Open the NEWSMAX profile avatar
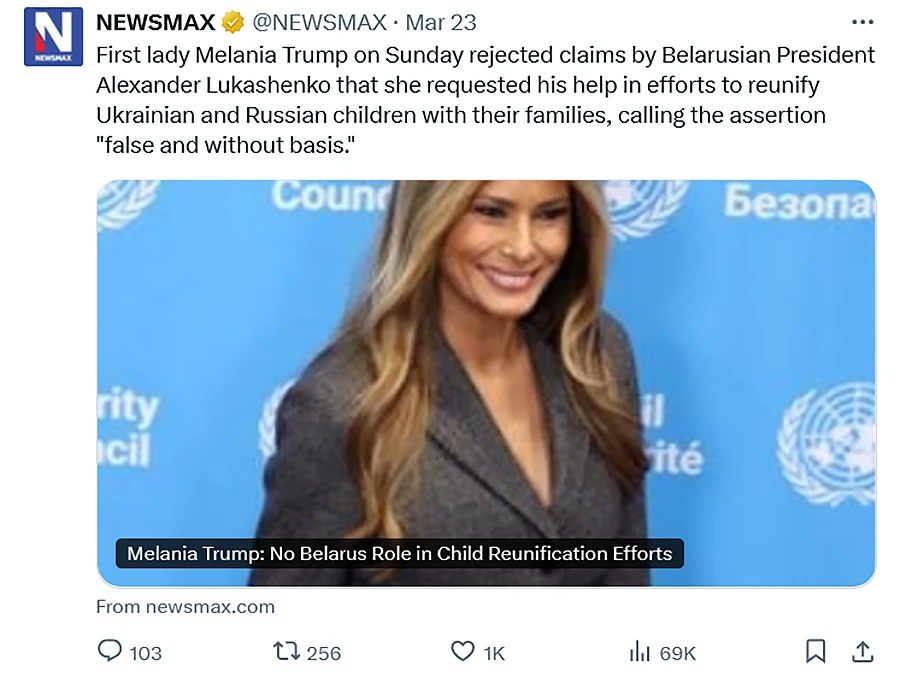This screenshot has height=683, width=900. tap(53, 36)
